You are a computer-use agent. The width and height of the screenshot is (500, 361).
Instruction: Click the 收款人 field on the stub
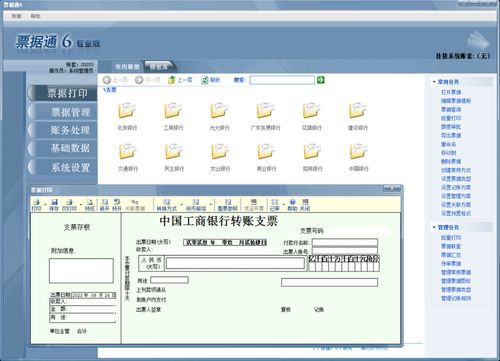(x=83, y=302)
